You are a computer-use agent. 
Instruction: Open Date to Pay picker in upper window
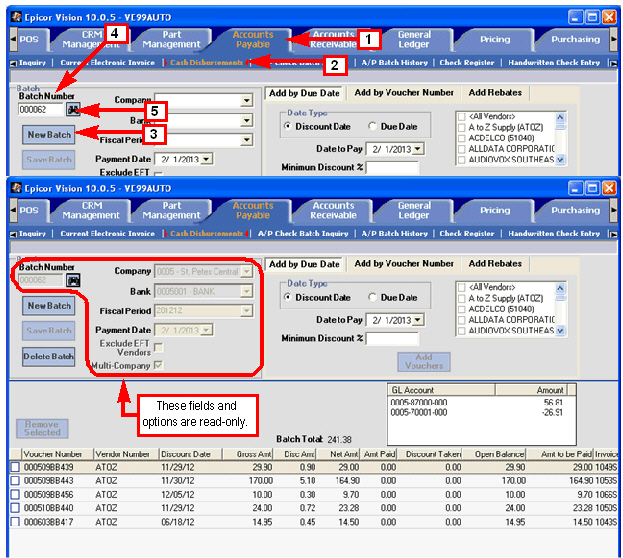(418, 149)
